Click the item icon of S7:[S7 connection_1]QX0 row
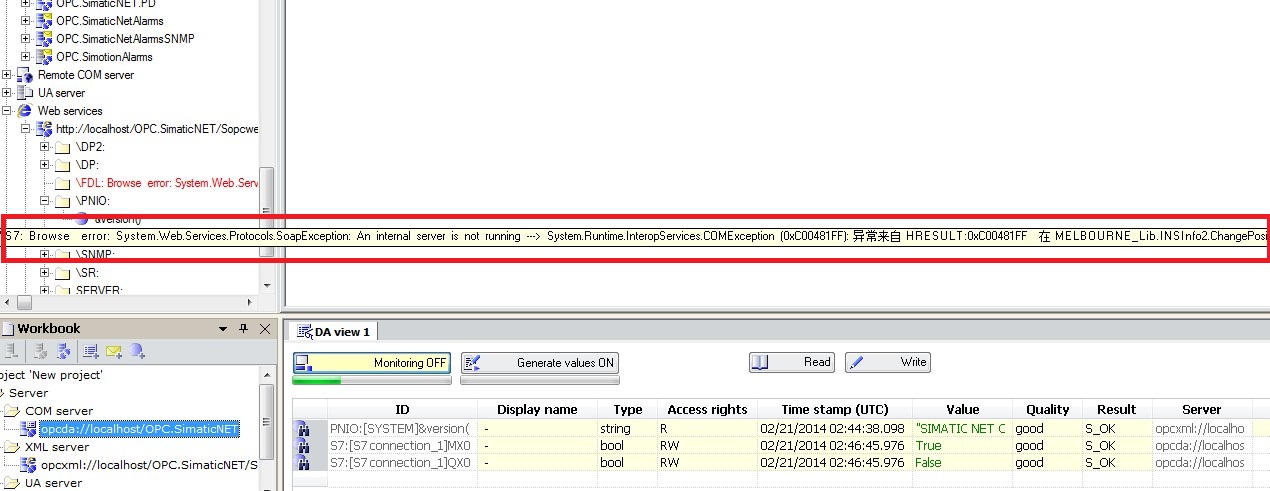This screenshot has height=491, width=1270. click(301, 463)
